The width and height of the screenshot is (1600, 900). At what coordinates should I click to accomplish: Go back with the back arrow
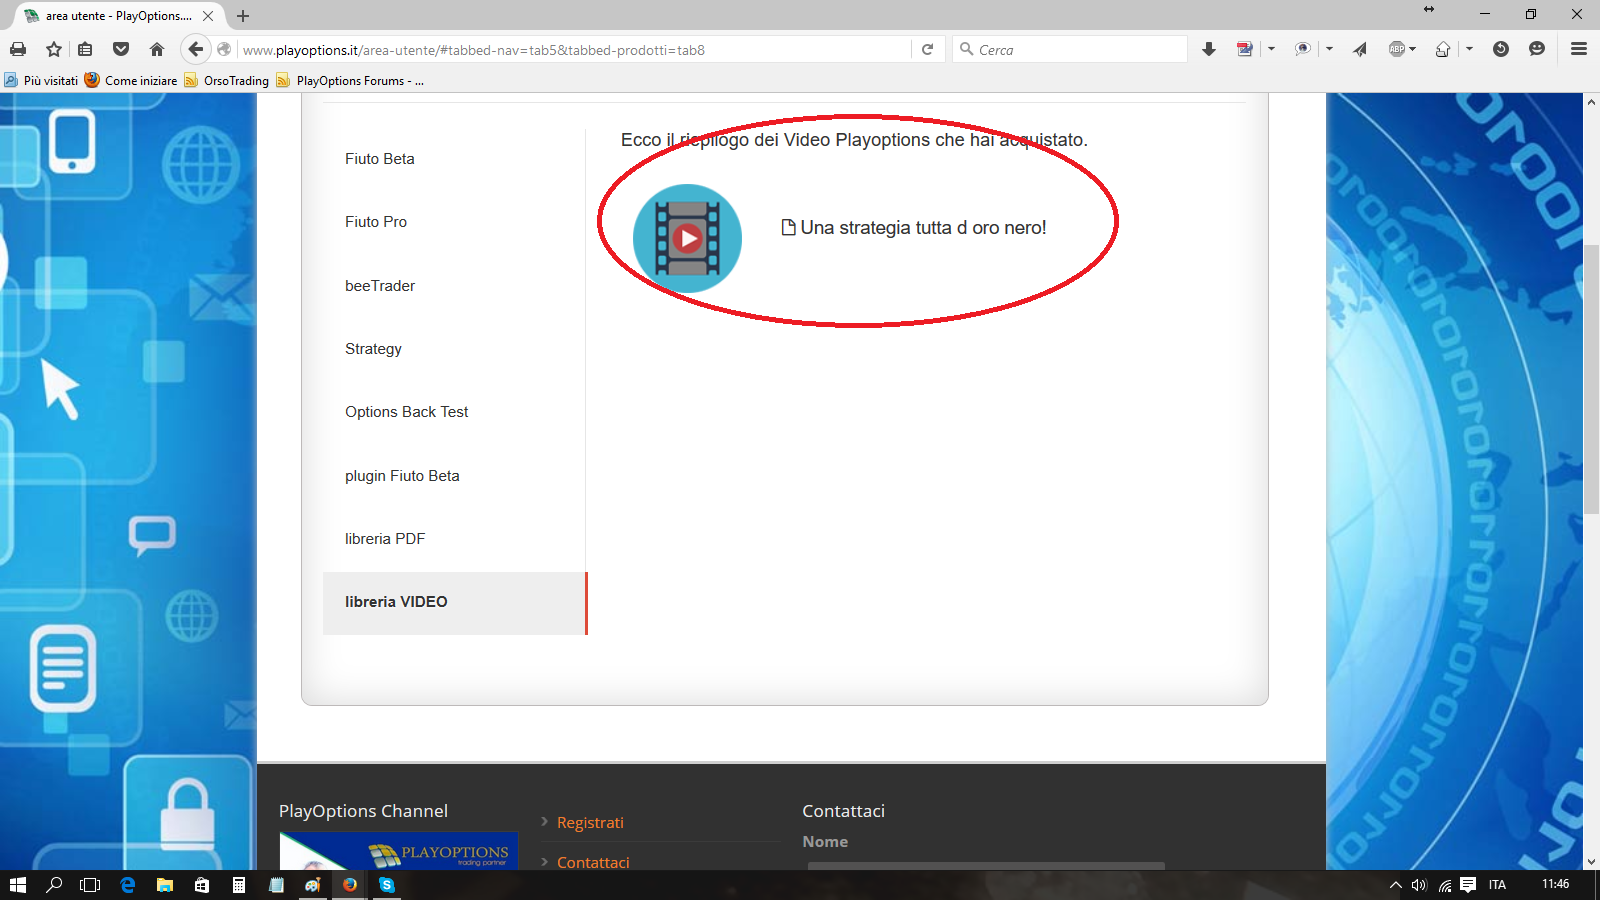pos(196,49)
